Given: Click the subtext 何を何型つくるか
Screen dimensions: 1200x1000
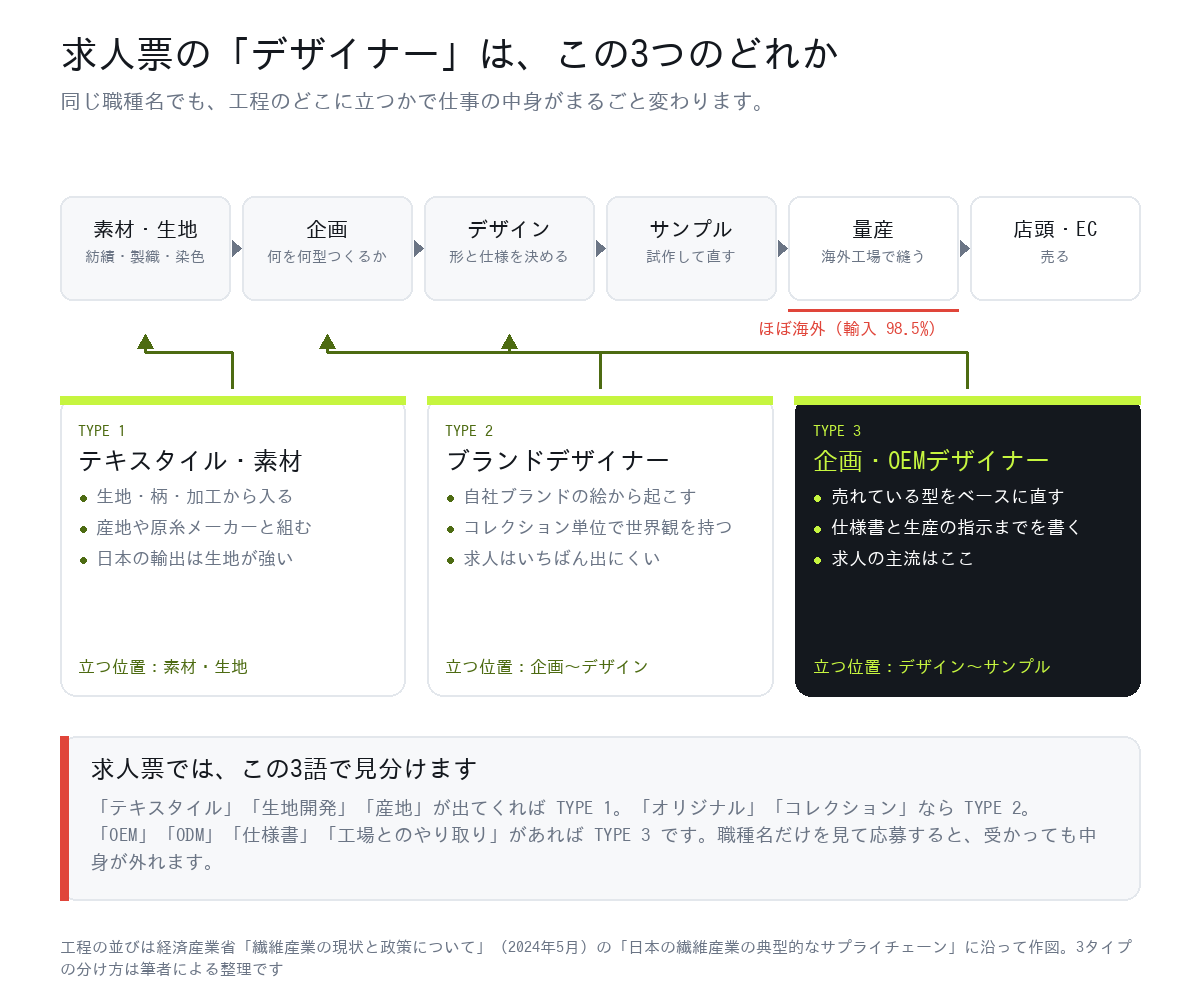Looking at the screenshot, I should pos(327,257).
